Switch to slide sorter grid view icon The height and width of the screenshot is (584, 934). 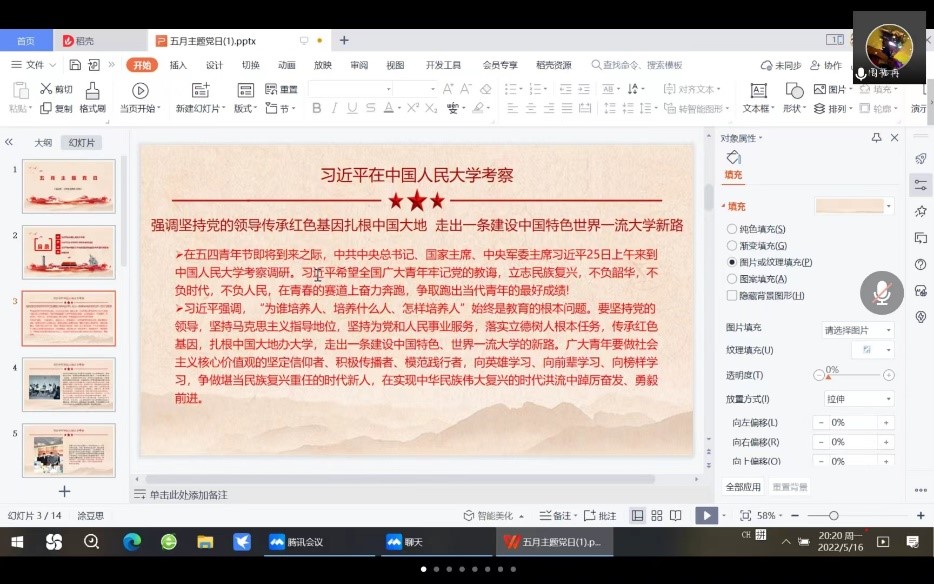pyautogui.click(x=657, y=515)
